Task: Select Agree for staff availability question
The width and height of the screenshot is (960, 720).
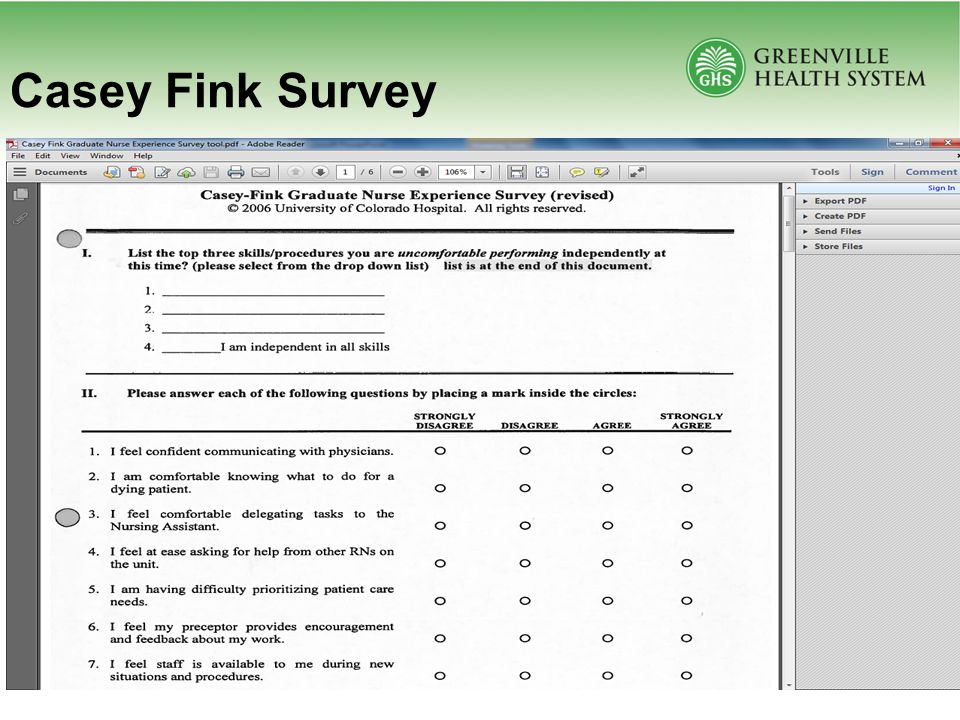Action: tap(607, 676)
